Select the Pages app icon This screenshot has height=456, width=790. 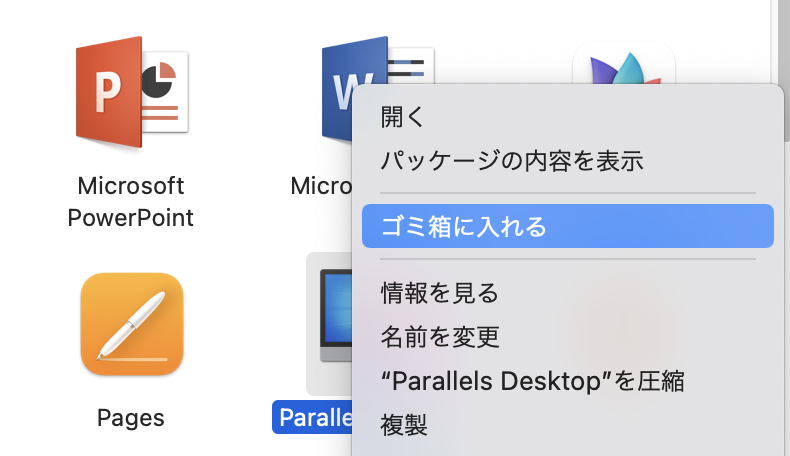(132, 324)
